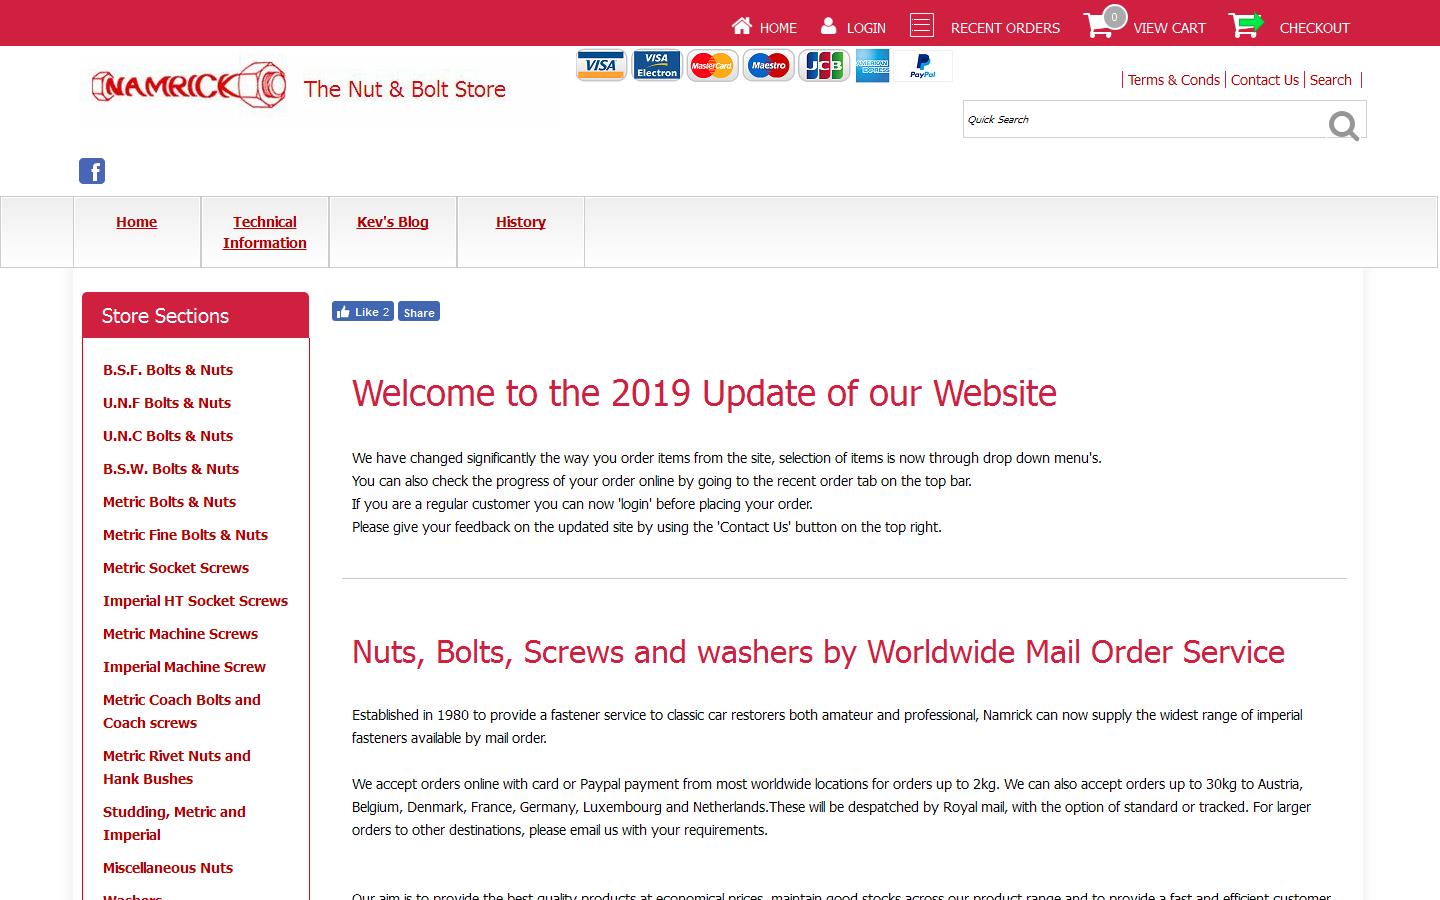Click the RECENT ORDERS list icon

tap(921, 24)
